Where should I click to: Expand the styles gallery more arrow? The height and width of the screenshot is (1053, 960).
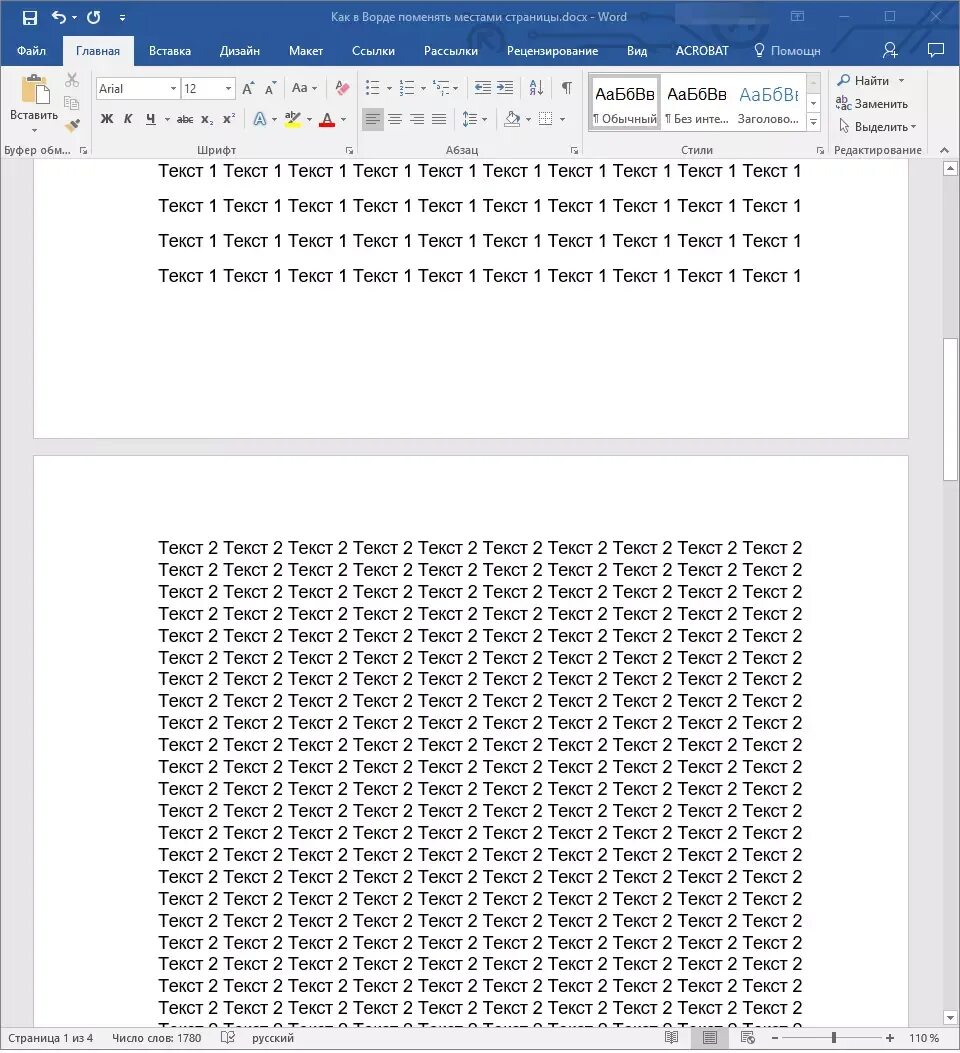(814, 122)
